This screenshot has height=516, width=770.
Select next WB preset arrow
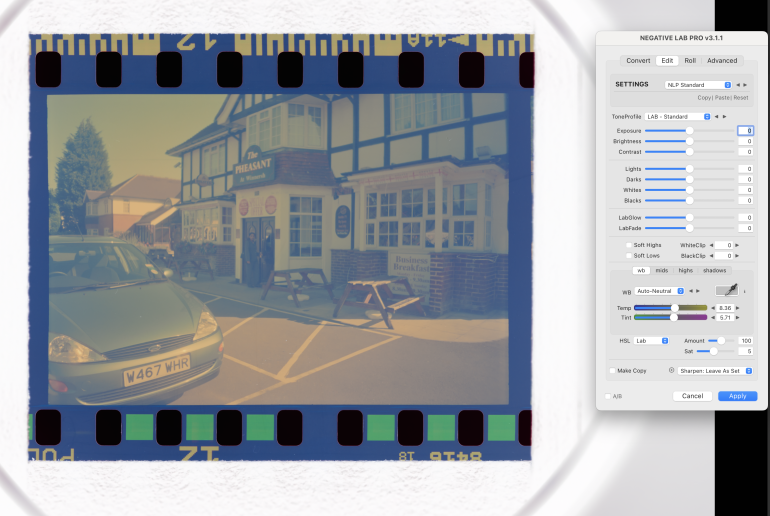coord(698,291)
